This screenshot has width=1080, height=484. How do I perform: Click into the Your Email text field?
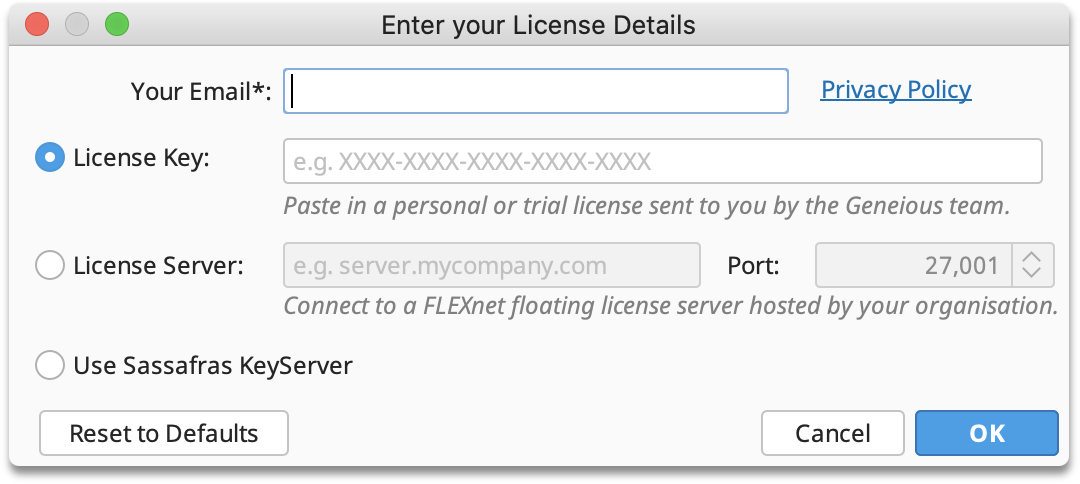point(535,91)
